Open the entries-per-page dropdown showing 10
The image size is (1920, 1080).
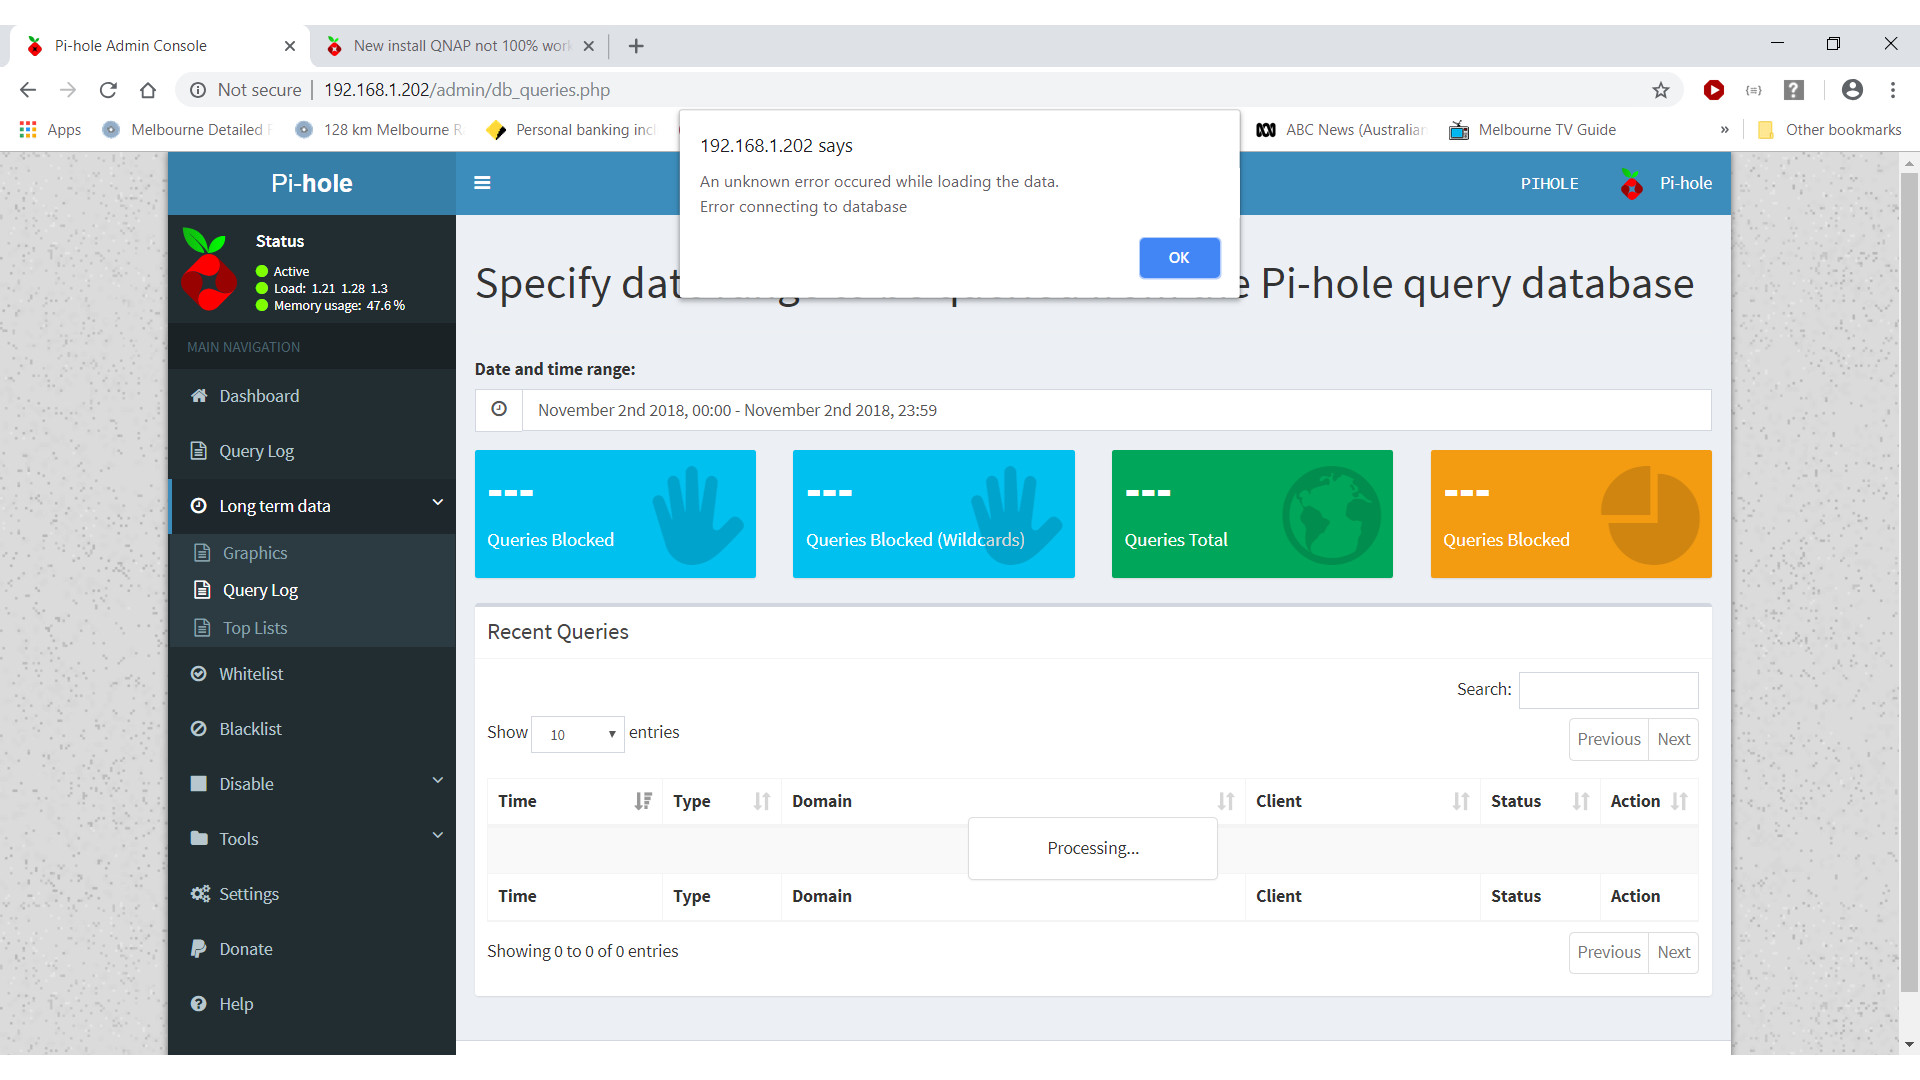[x=578, y=734]
